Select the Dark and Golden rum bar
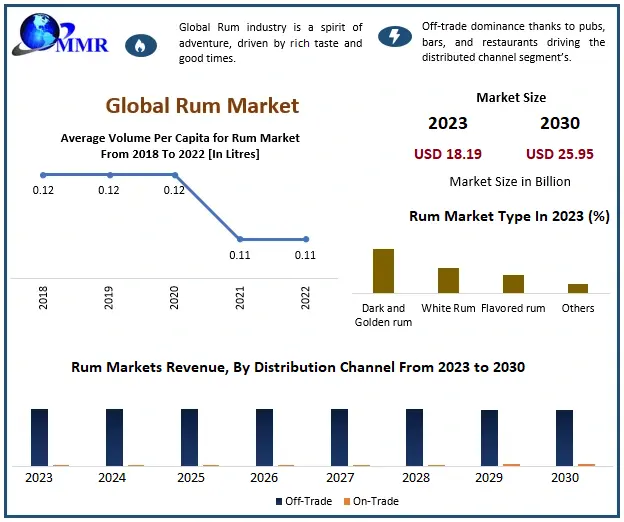624x522 pixels. [383, 270]
